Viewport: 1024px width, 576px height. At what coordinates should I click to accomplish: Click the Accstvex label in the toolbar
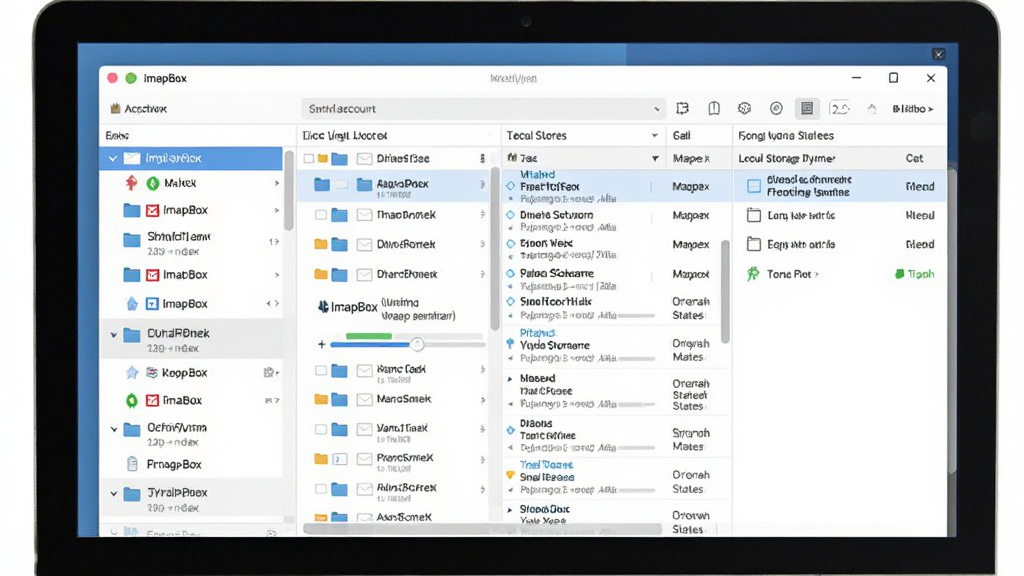(x=146, y=109)
